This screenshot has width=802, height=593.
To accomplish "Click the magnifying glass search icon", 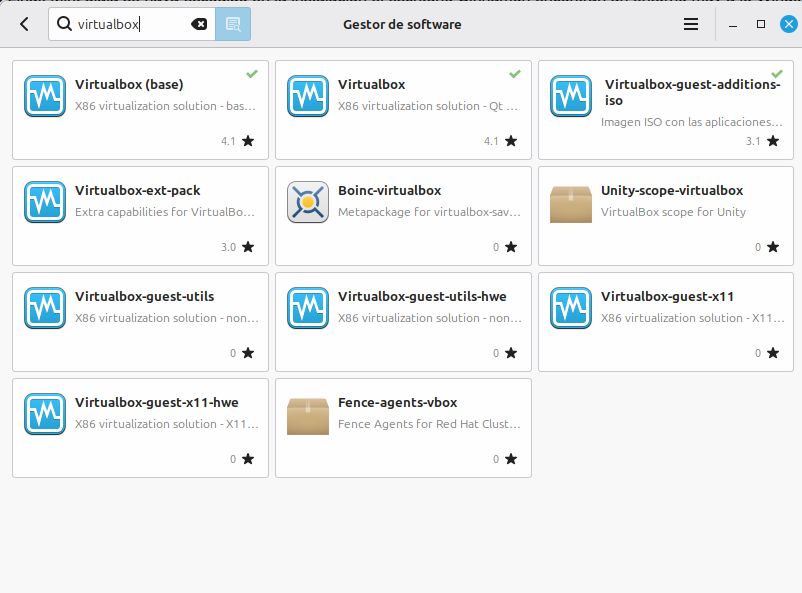I will click(x=64, y=24).
